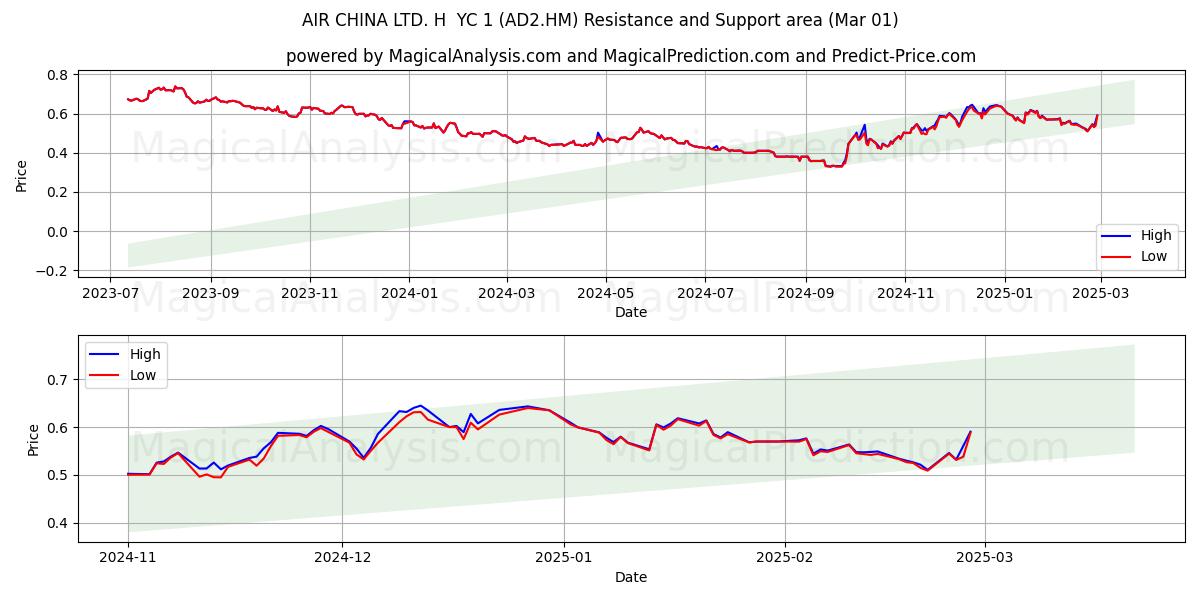This screenshot has width=1200, height=600.
Task: Click the bottom chart x-axis label '2024-11'
Action: [128, 559]
